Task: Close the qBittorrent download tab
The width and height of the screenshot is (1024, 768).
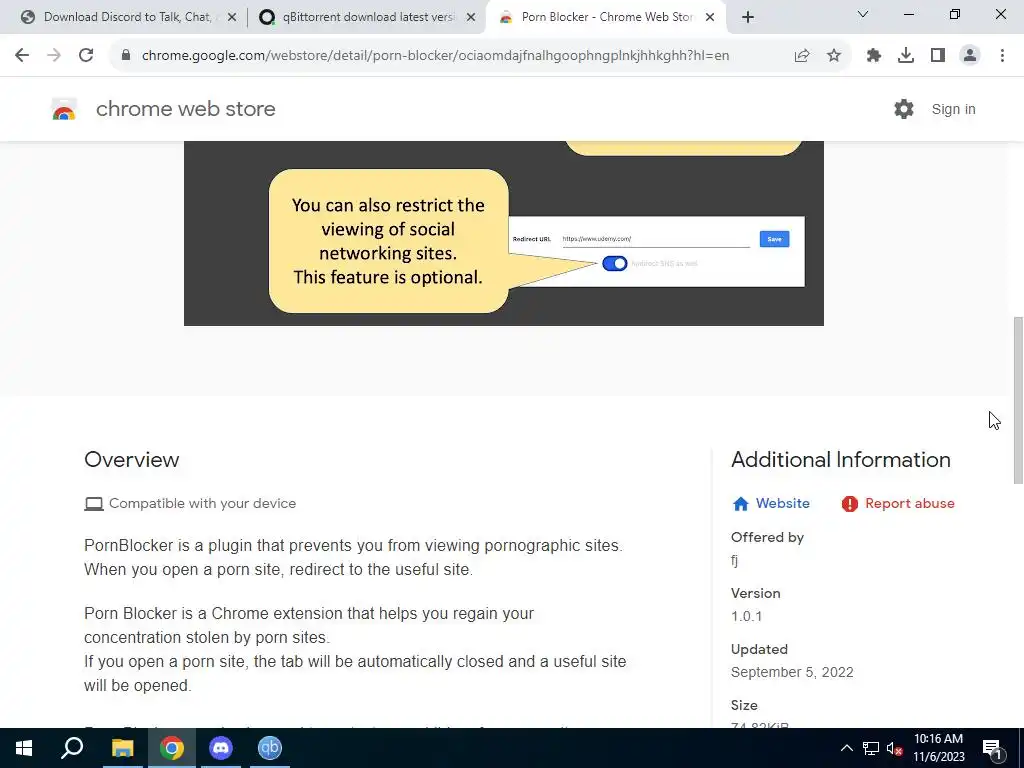Action: point(471,18)
